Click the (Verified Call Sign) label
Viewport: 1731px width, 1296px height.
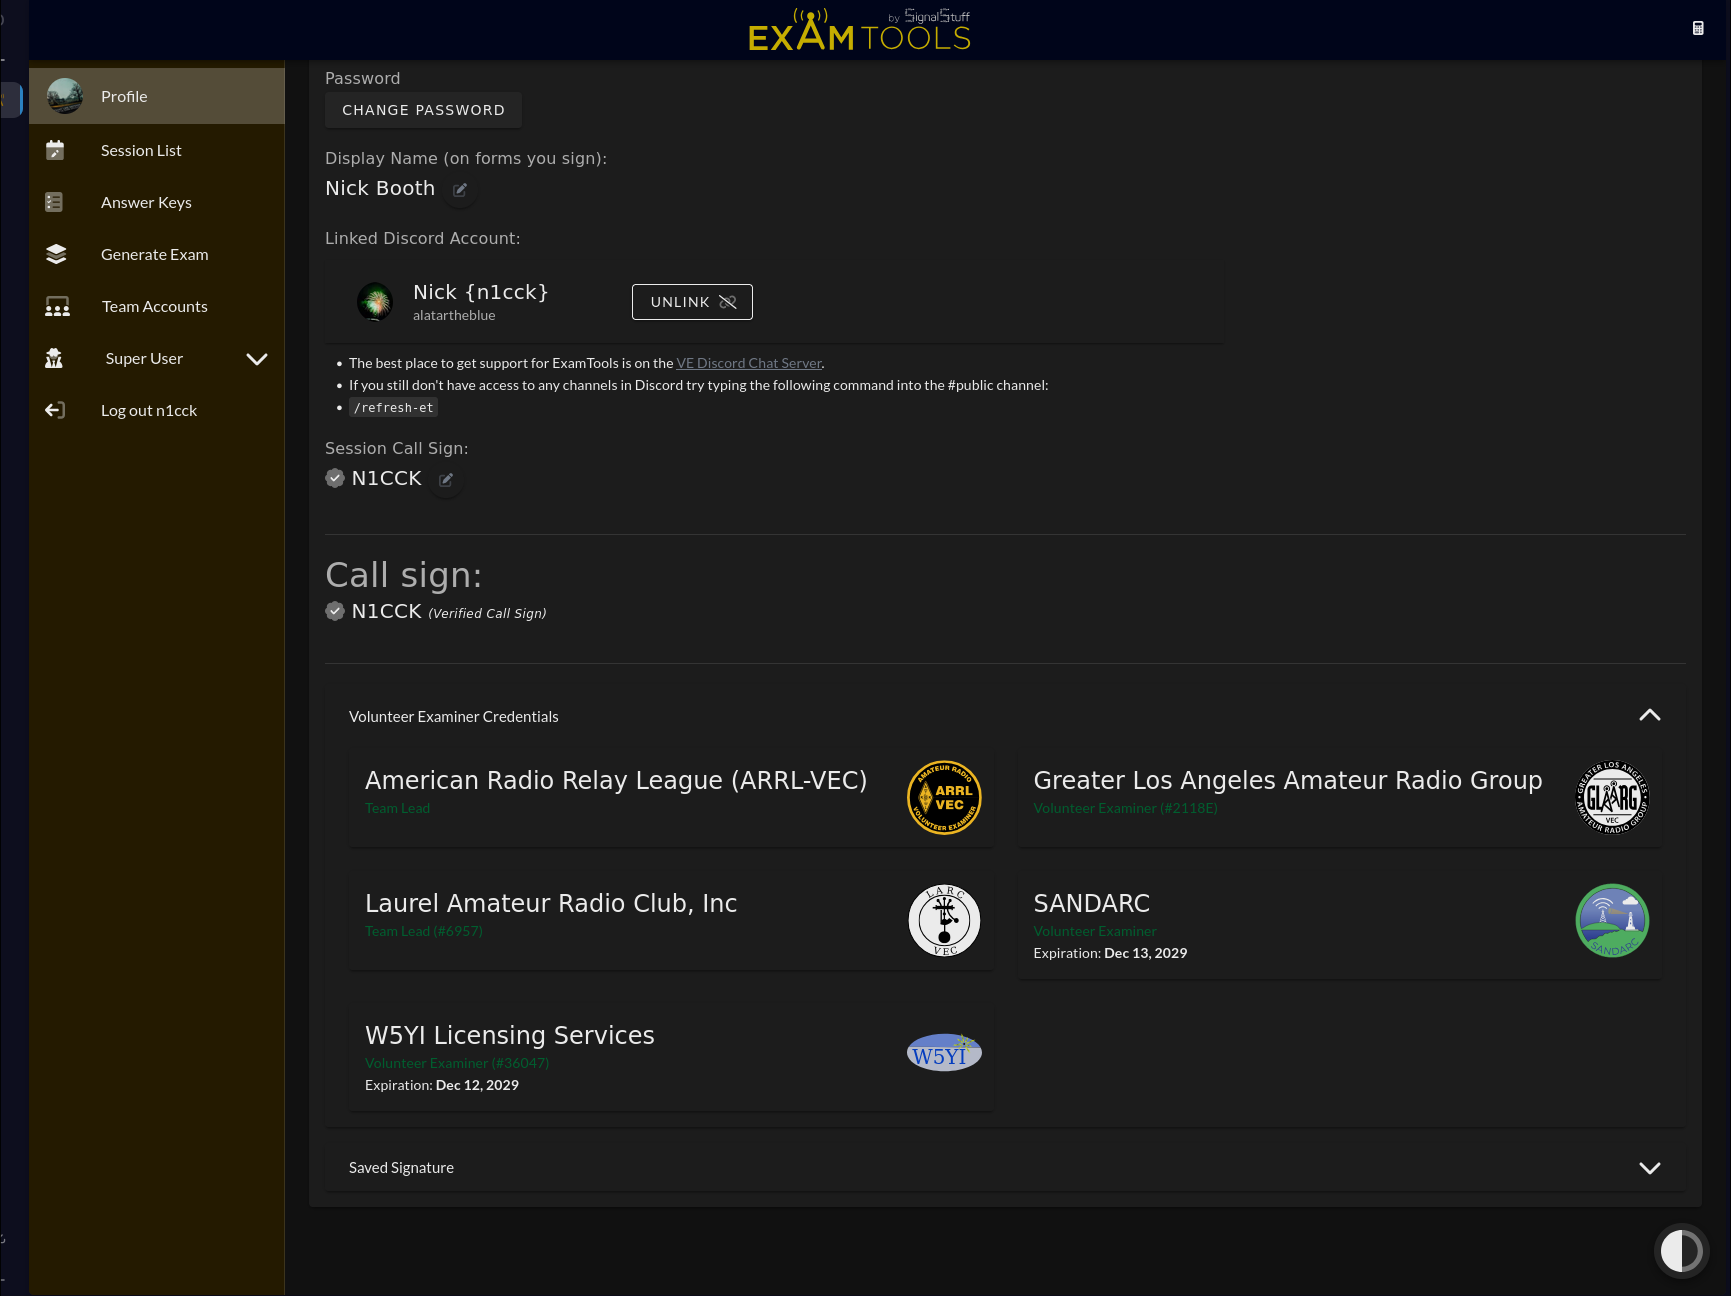pos(487,613)
